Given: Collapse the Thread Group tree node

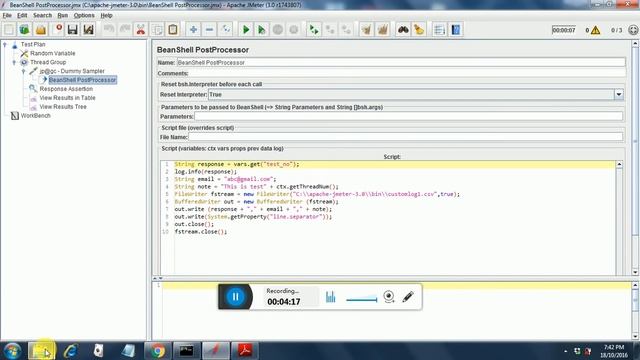Looking at the screenshot, I should (x=14, y=62).
